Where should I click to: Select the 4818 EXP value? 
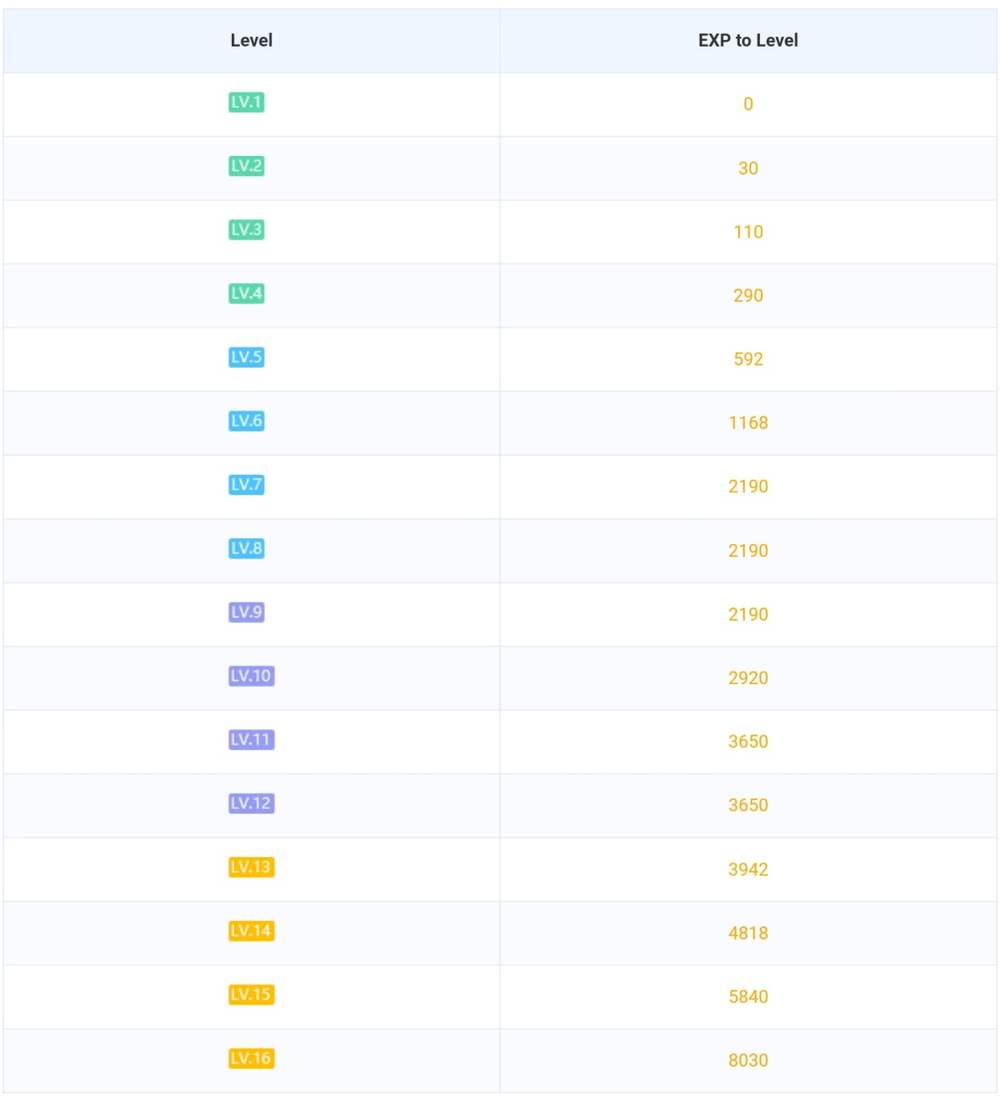748,933
